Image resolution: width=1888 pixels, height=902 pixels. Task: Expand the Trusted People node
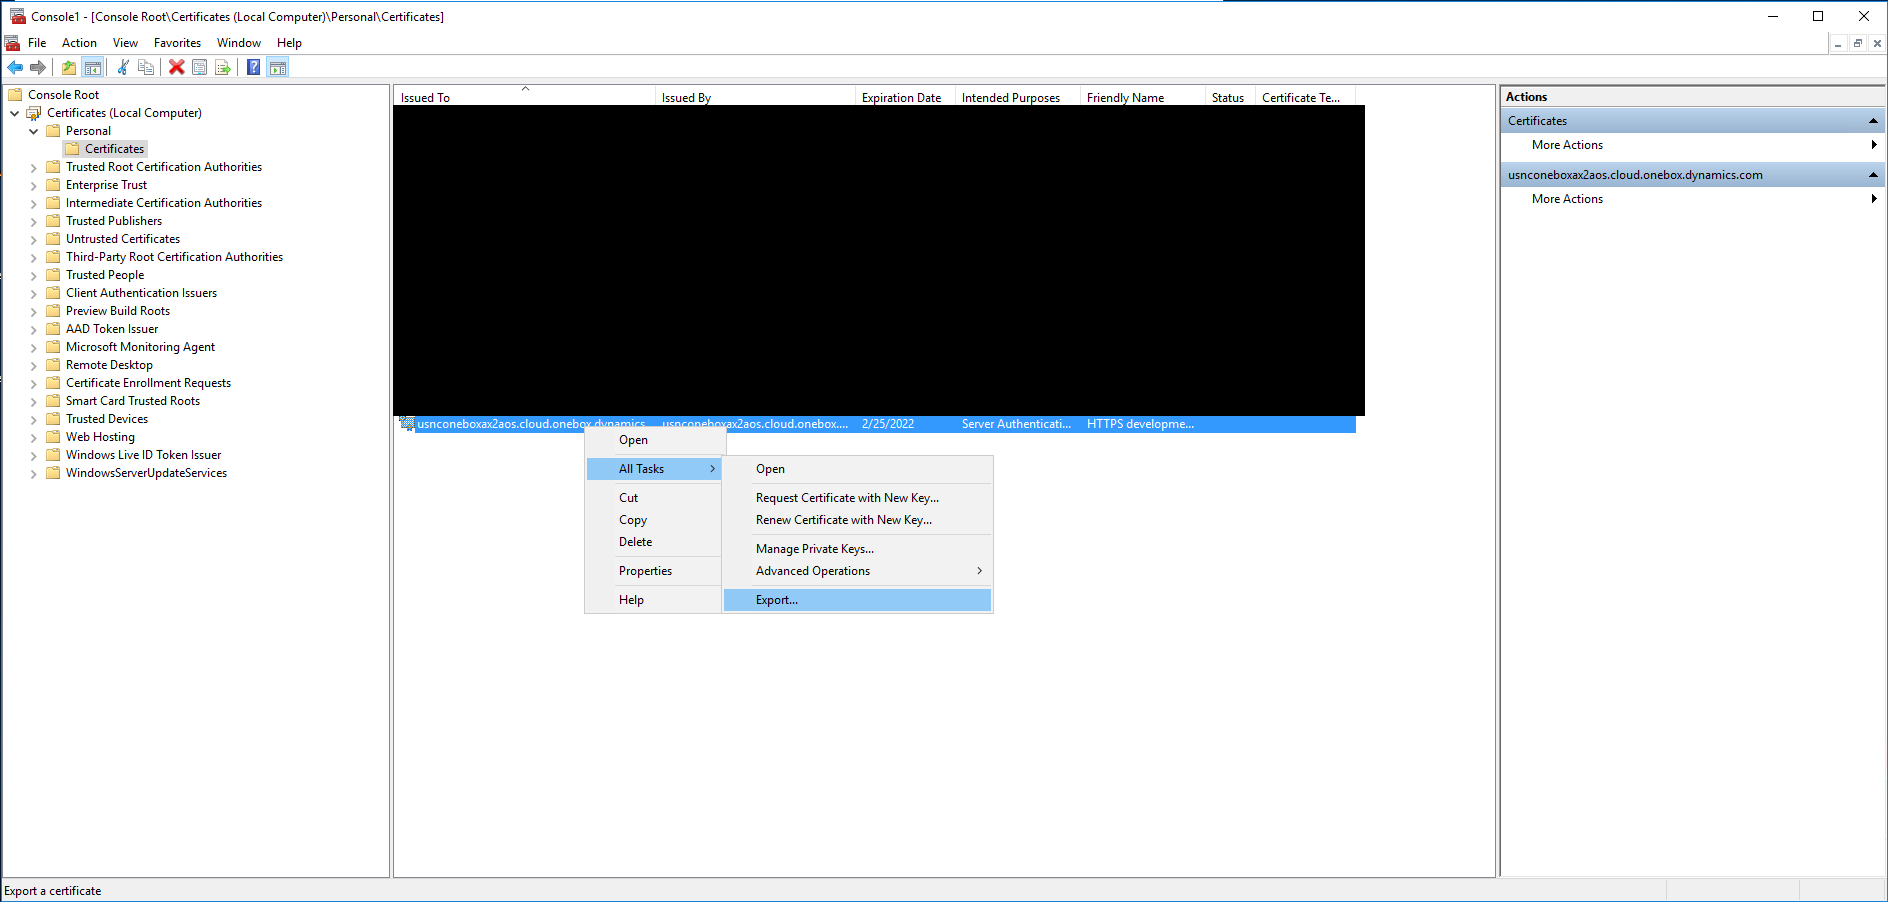pyautogui.click(x=34, y=275)
